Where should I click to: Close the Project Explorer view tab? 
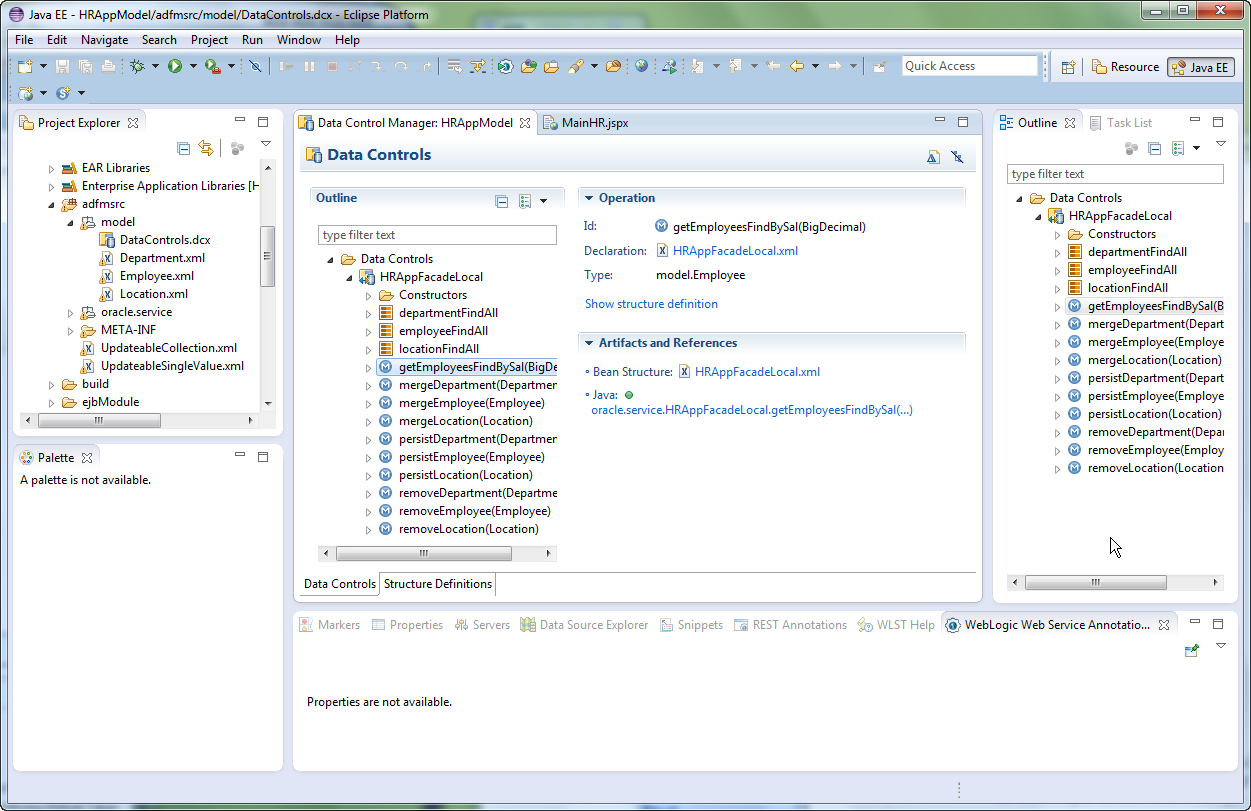133,123
